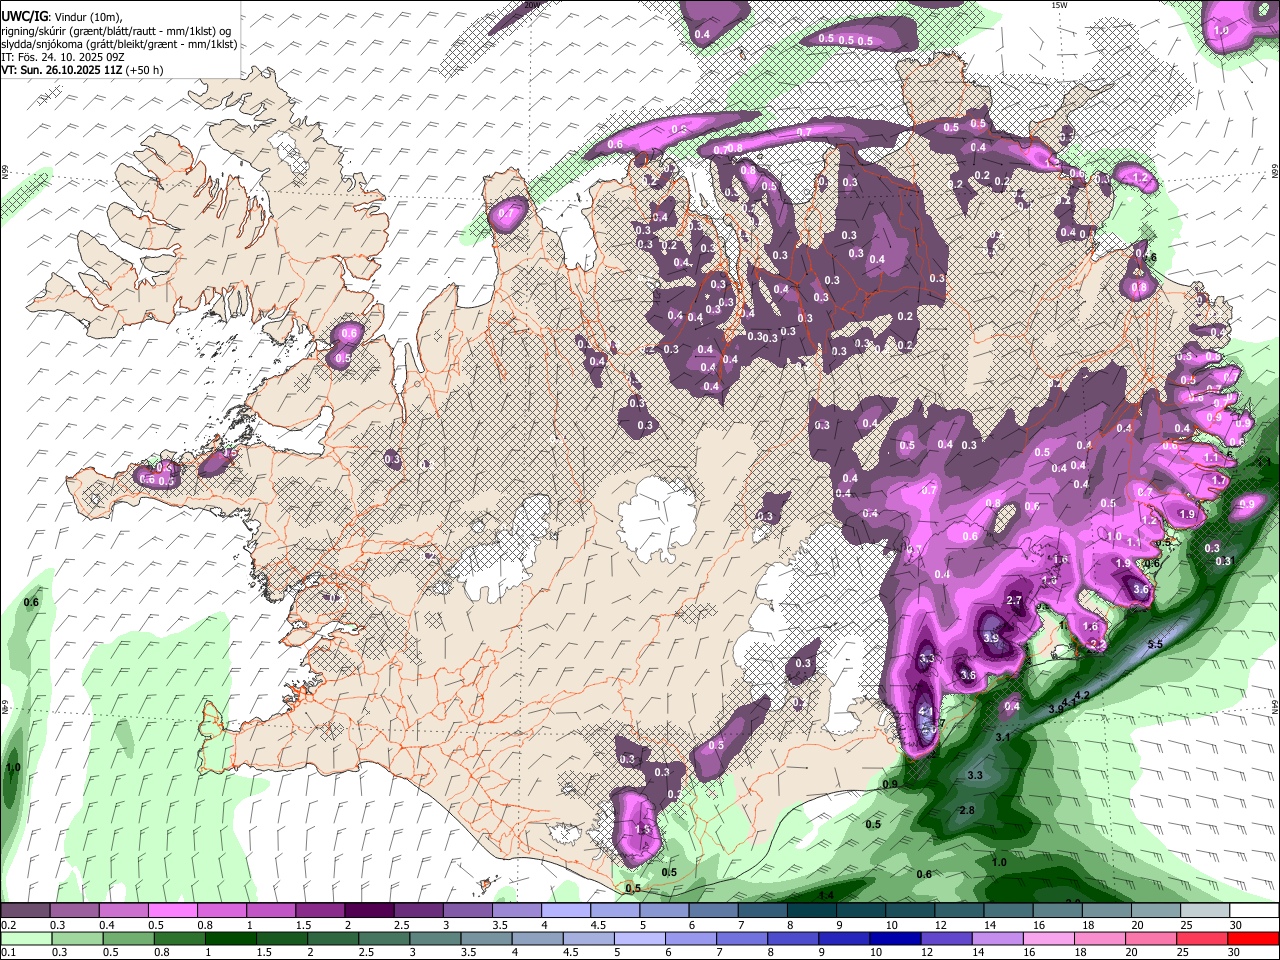
Task: Click the 1.0 value in the green patch at the map's western border
Action: click(x=13, y=768)
